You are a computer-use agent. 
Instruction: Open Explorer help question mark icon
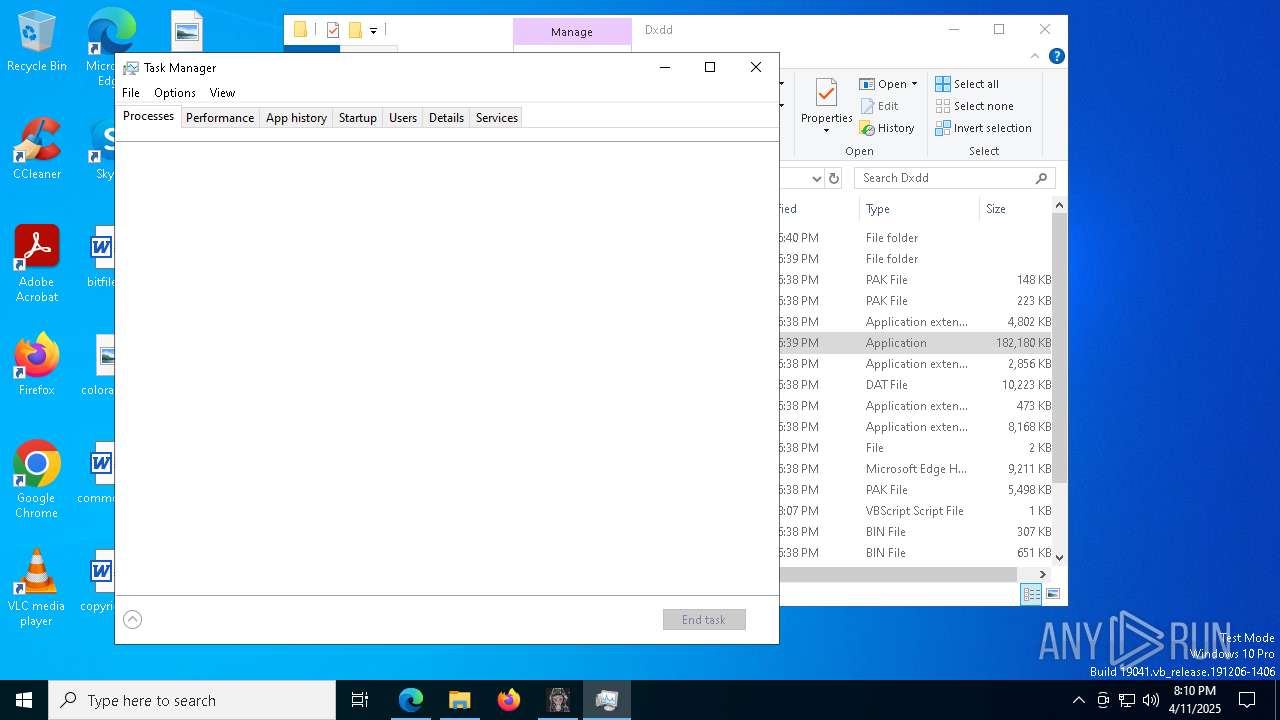click(x=1056, y=56)
